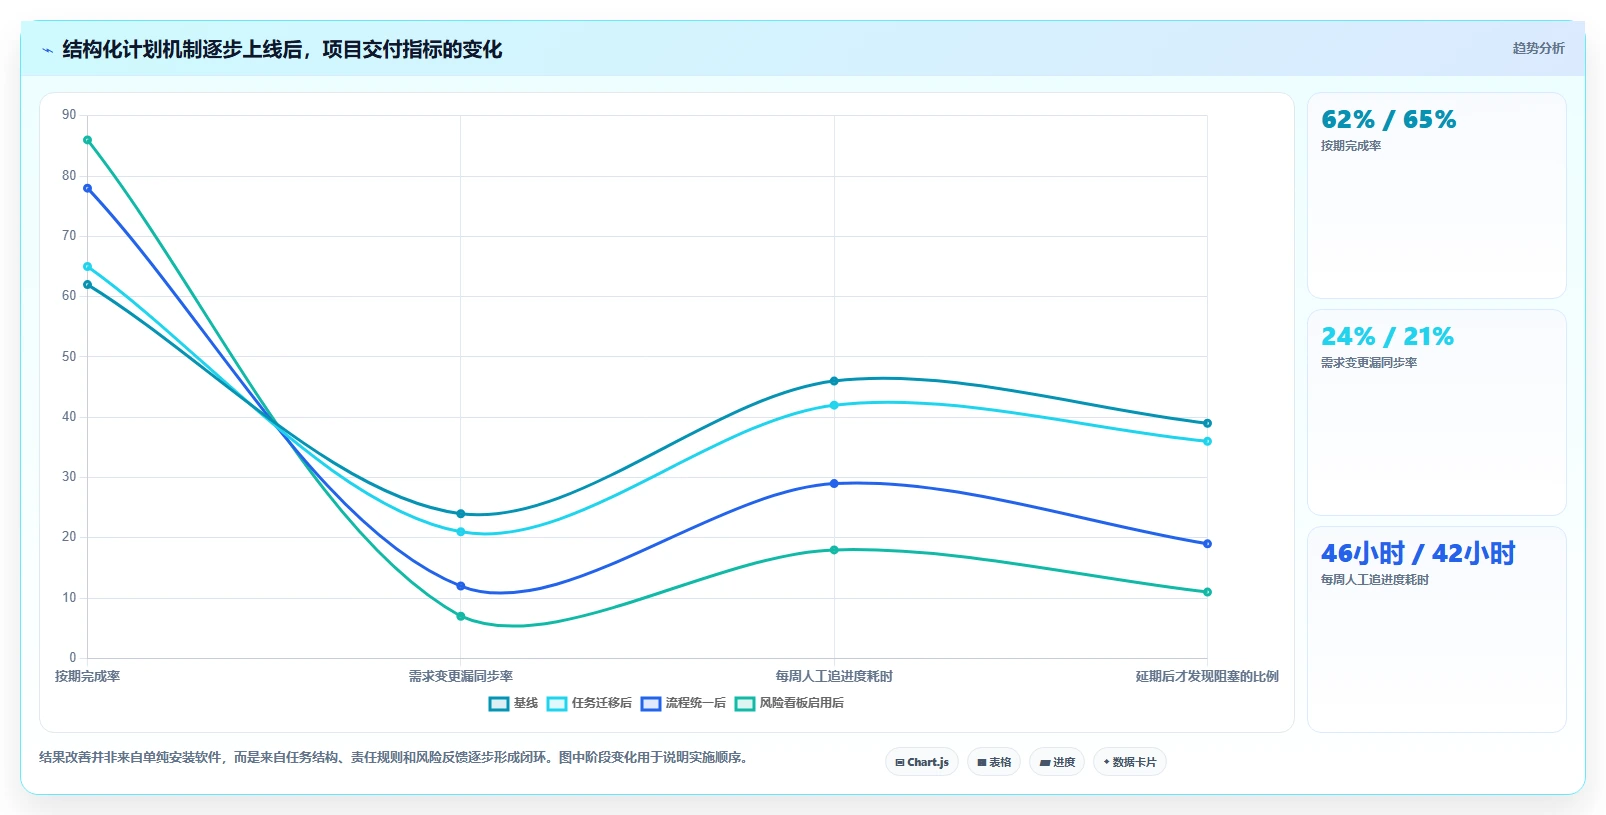Viewport: 1606px width, 815px height.
Task: Click the 流程统一后 point at 需求变更漏同步率 (12)
Action: coord(461,586)
